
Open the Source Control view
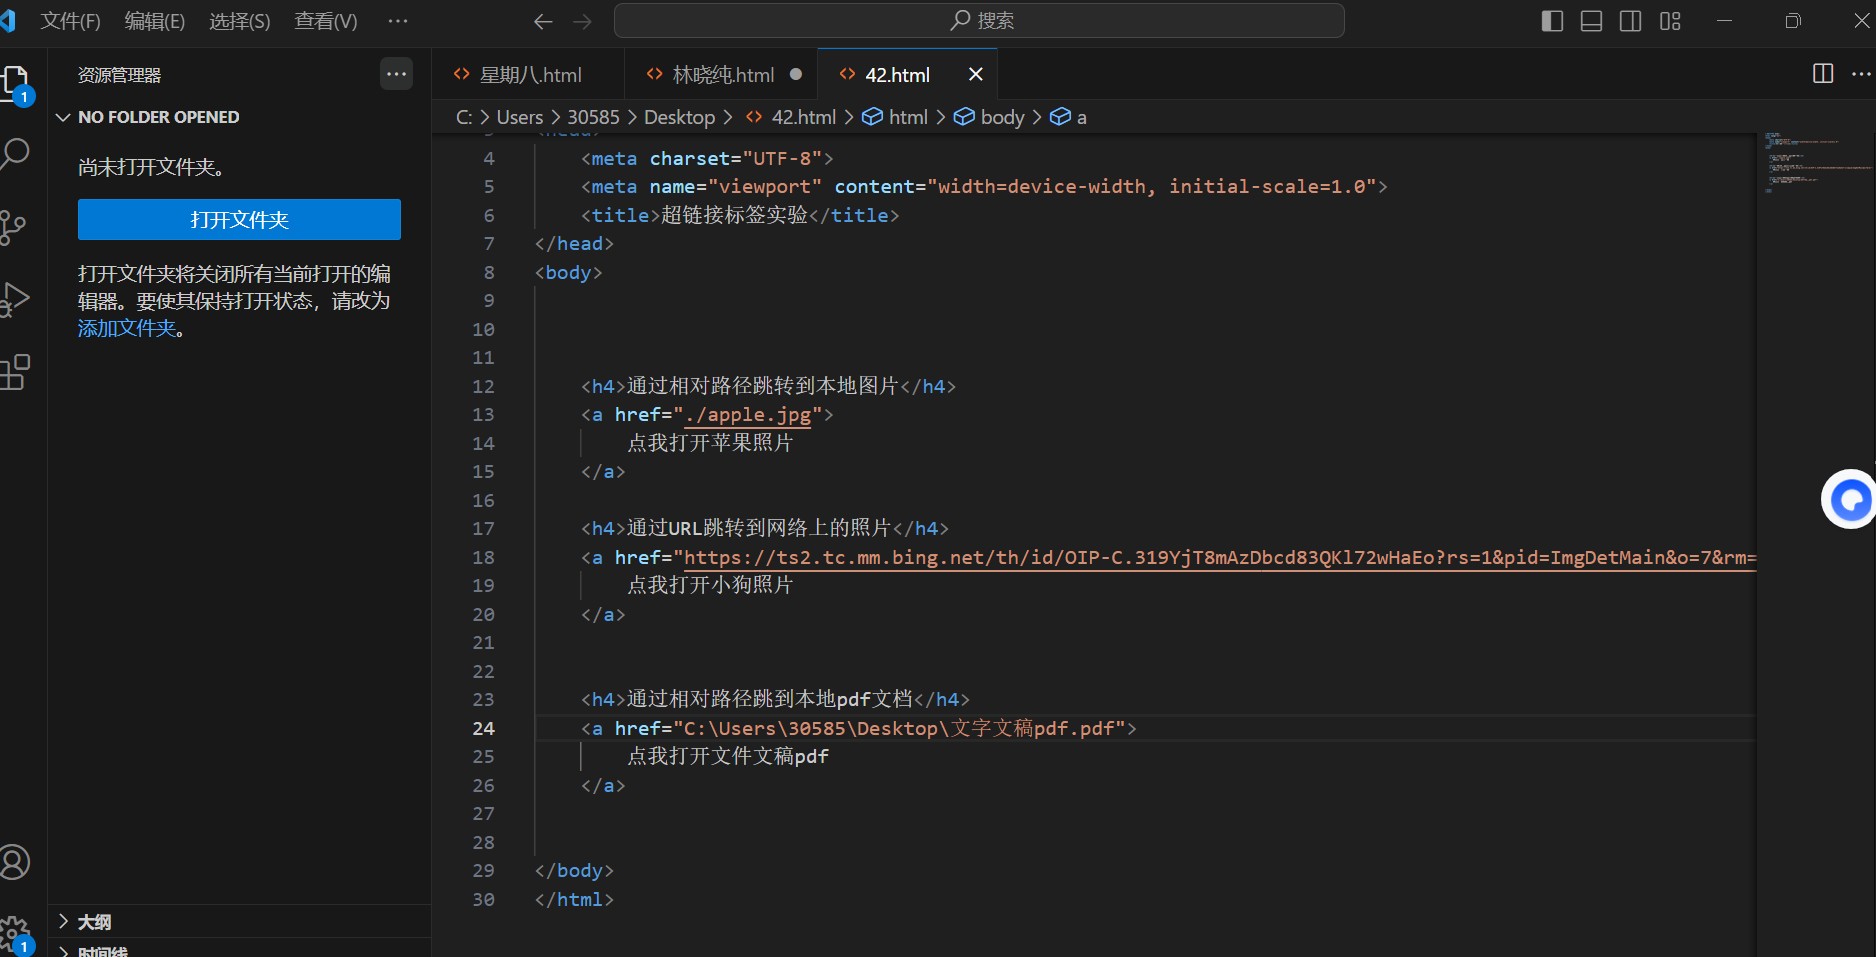coord(13,227)
